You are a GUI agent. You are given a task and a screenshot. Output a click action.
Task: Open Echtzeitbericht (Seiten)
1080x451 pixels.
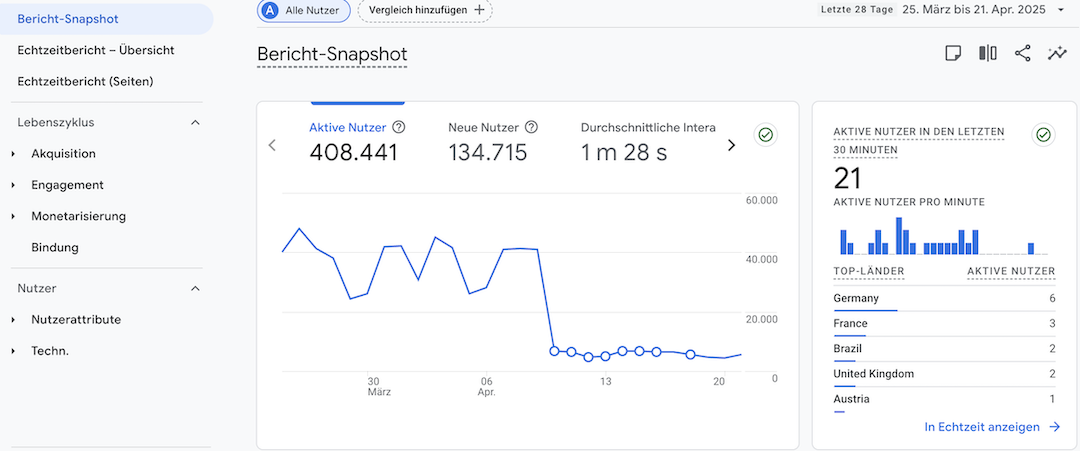tap(85, 81)
